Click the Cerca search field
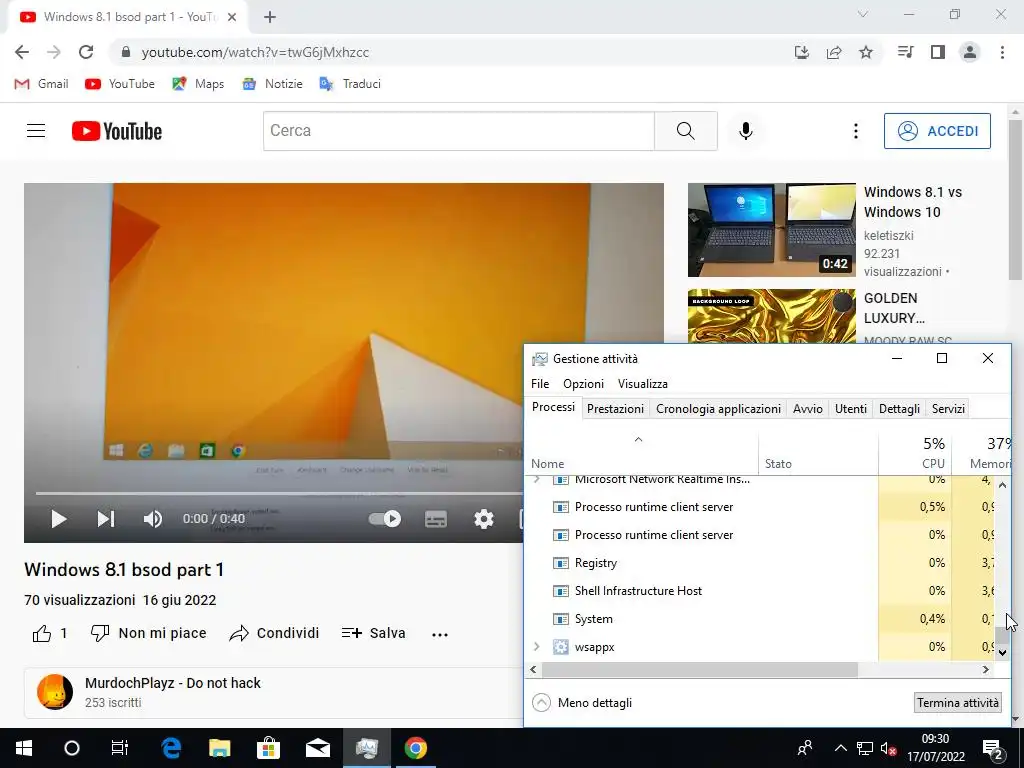The image size is (1024, 768). 458,131
